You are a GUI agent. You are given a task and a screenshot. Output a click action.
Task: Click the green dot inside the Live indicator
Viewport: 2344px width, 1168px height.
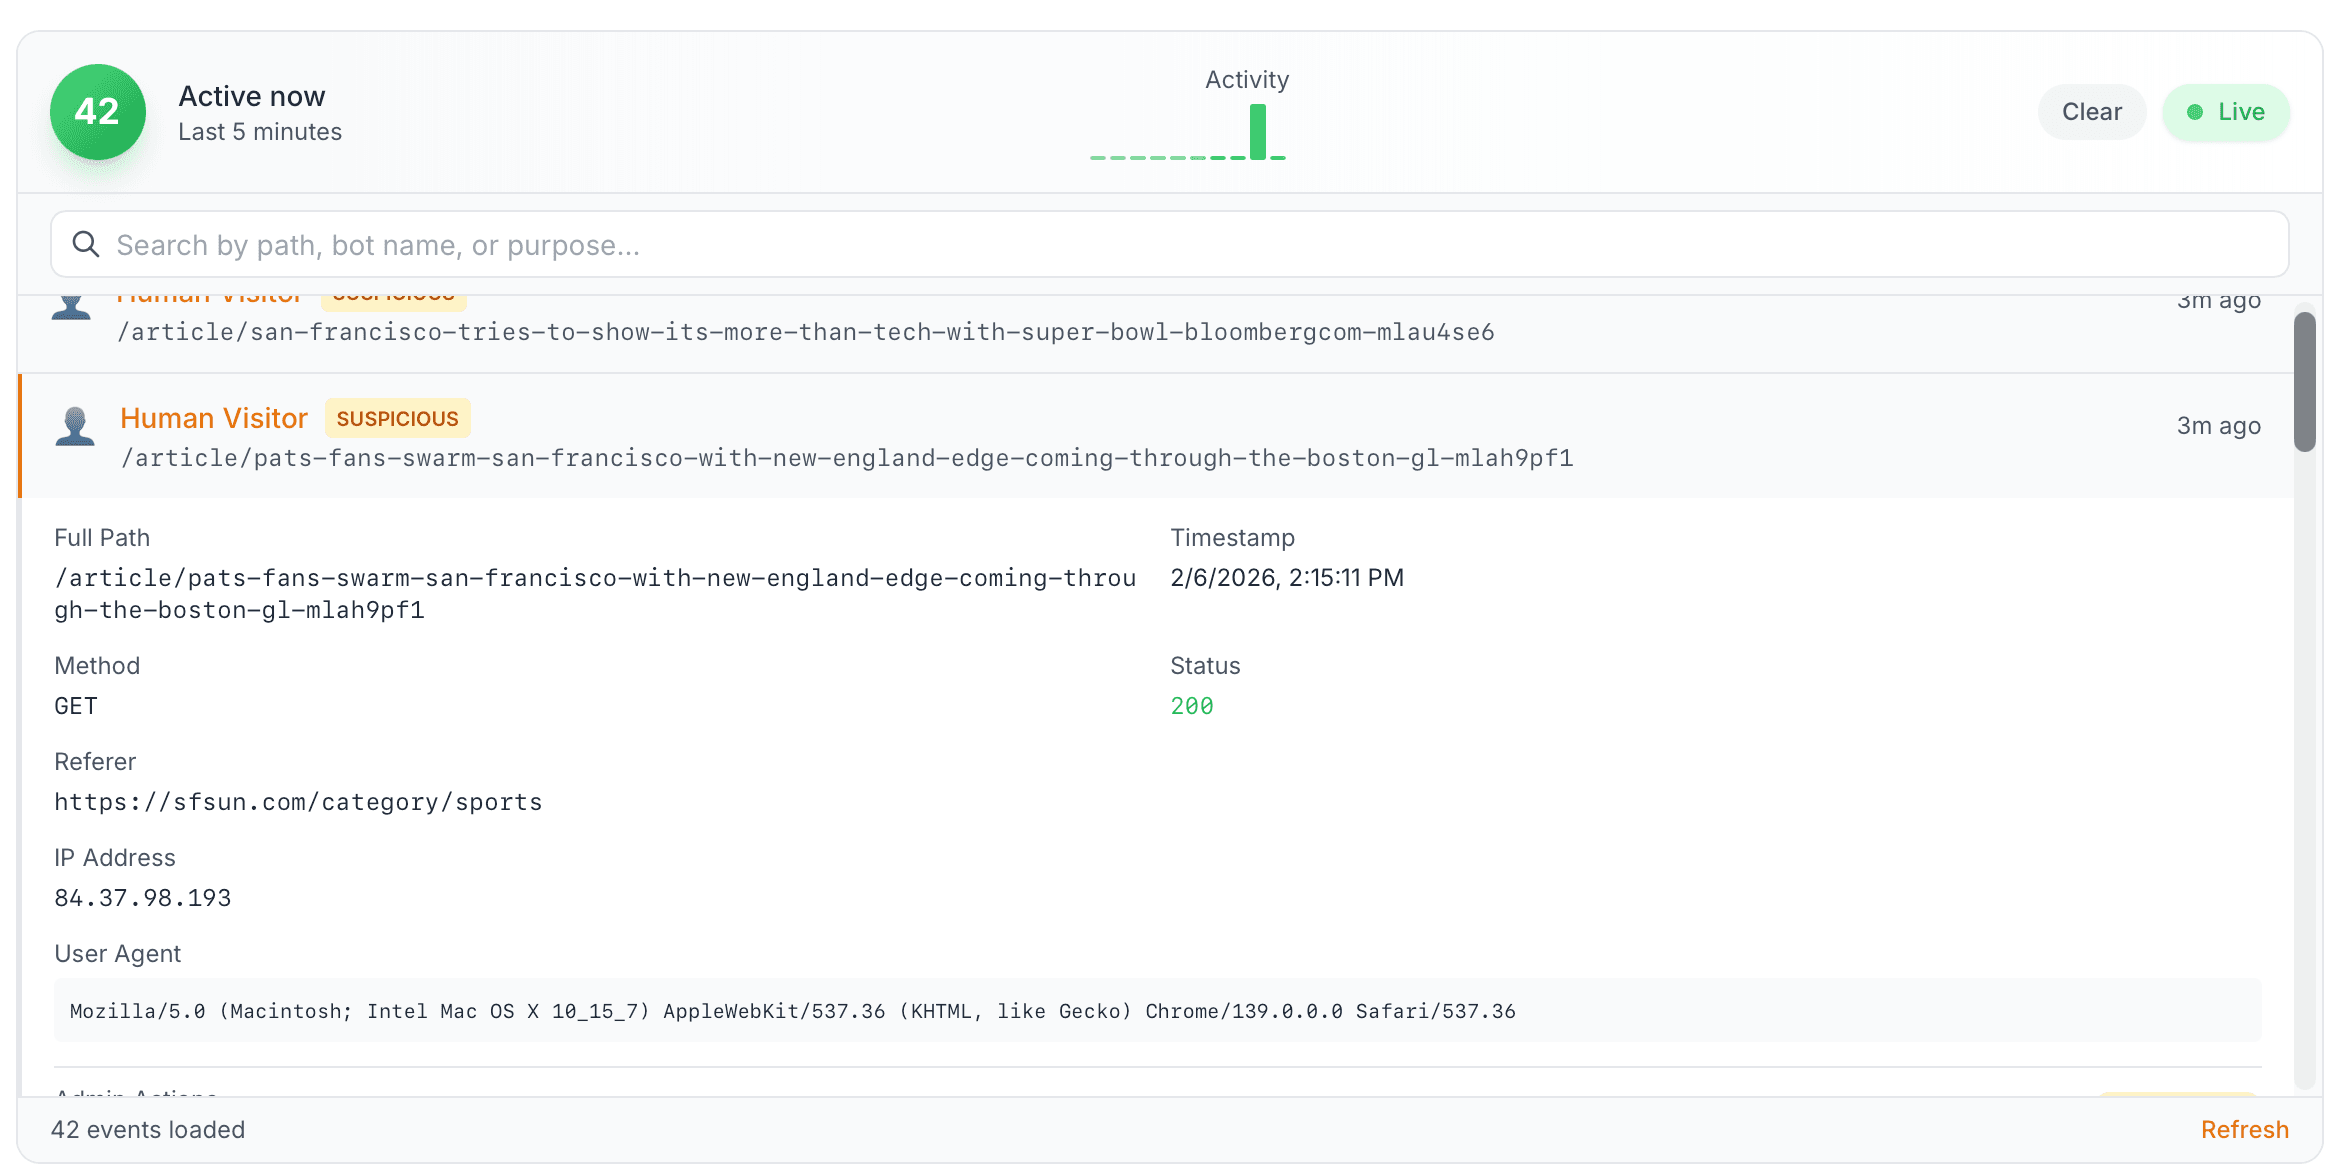(2196, 112)
